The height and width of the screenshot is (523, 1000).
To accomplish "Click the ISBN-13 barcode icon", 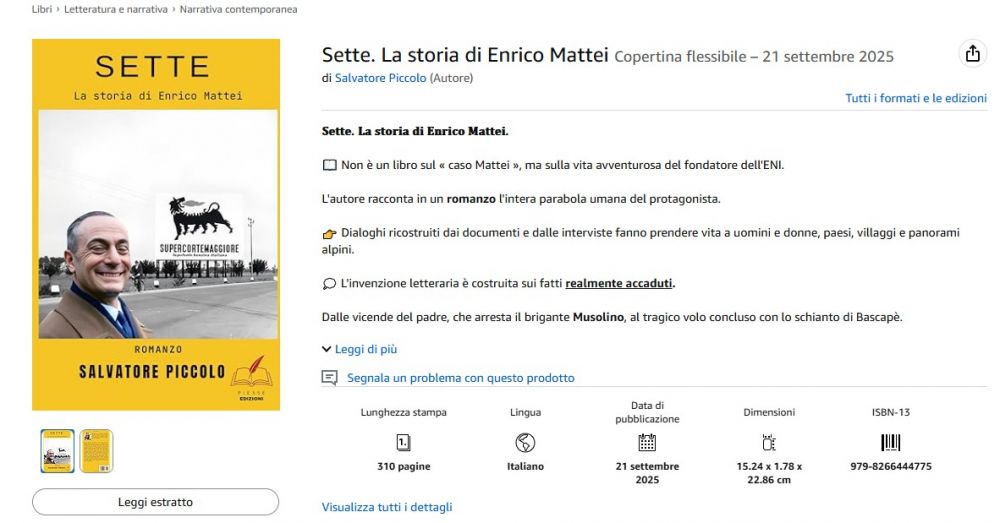I will [890, 442].
